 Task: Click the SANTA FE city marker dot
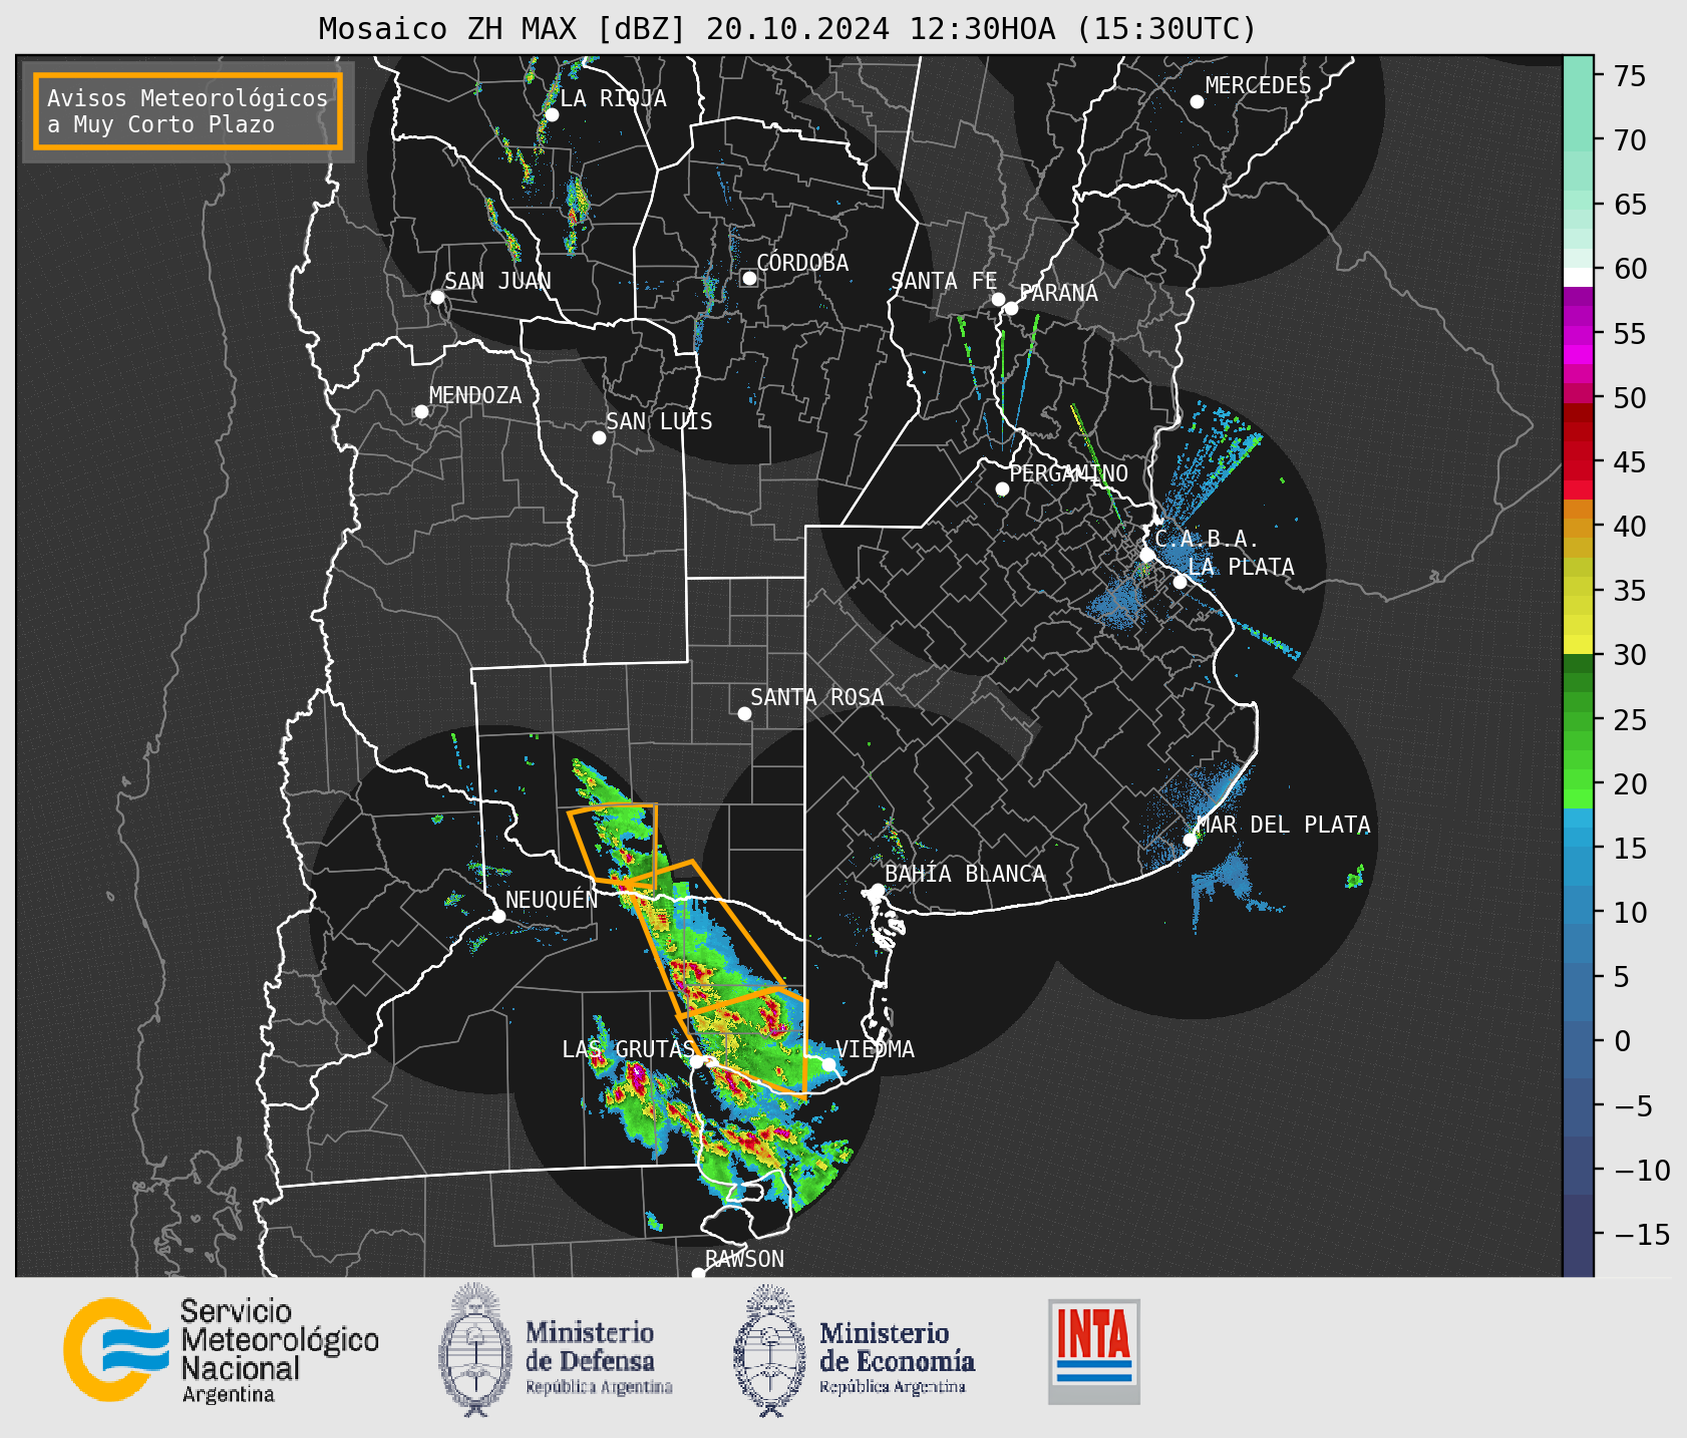pyautogui.click(x=998, y=299)
